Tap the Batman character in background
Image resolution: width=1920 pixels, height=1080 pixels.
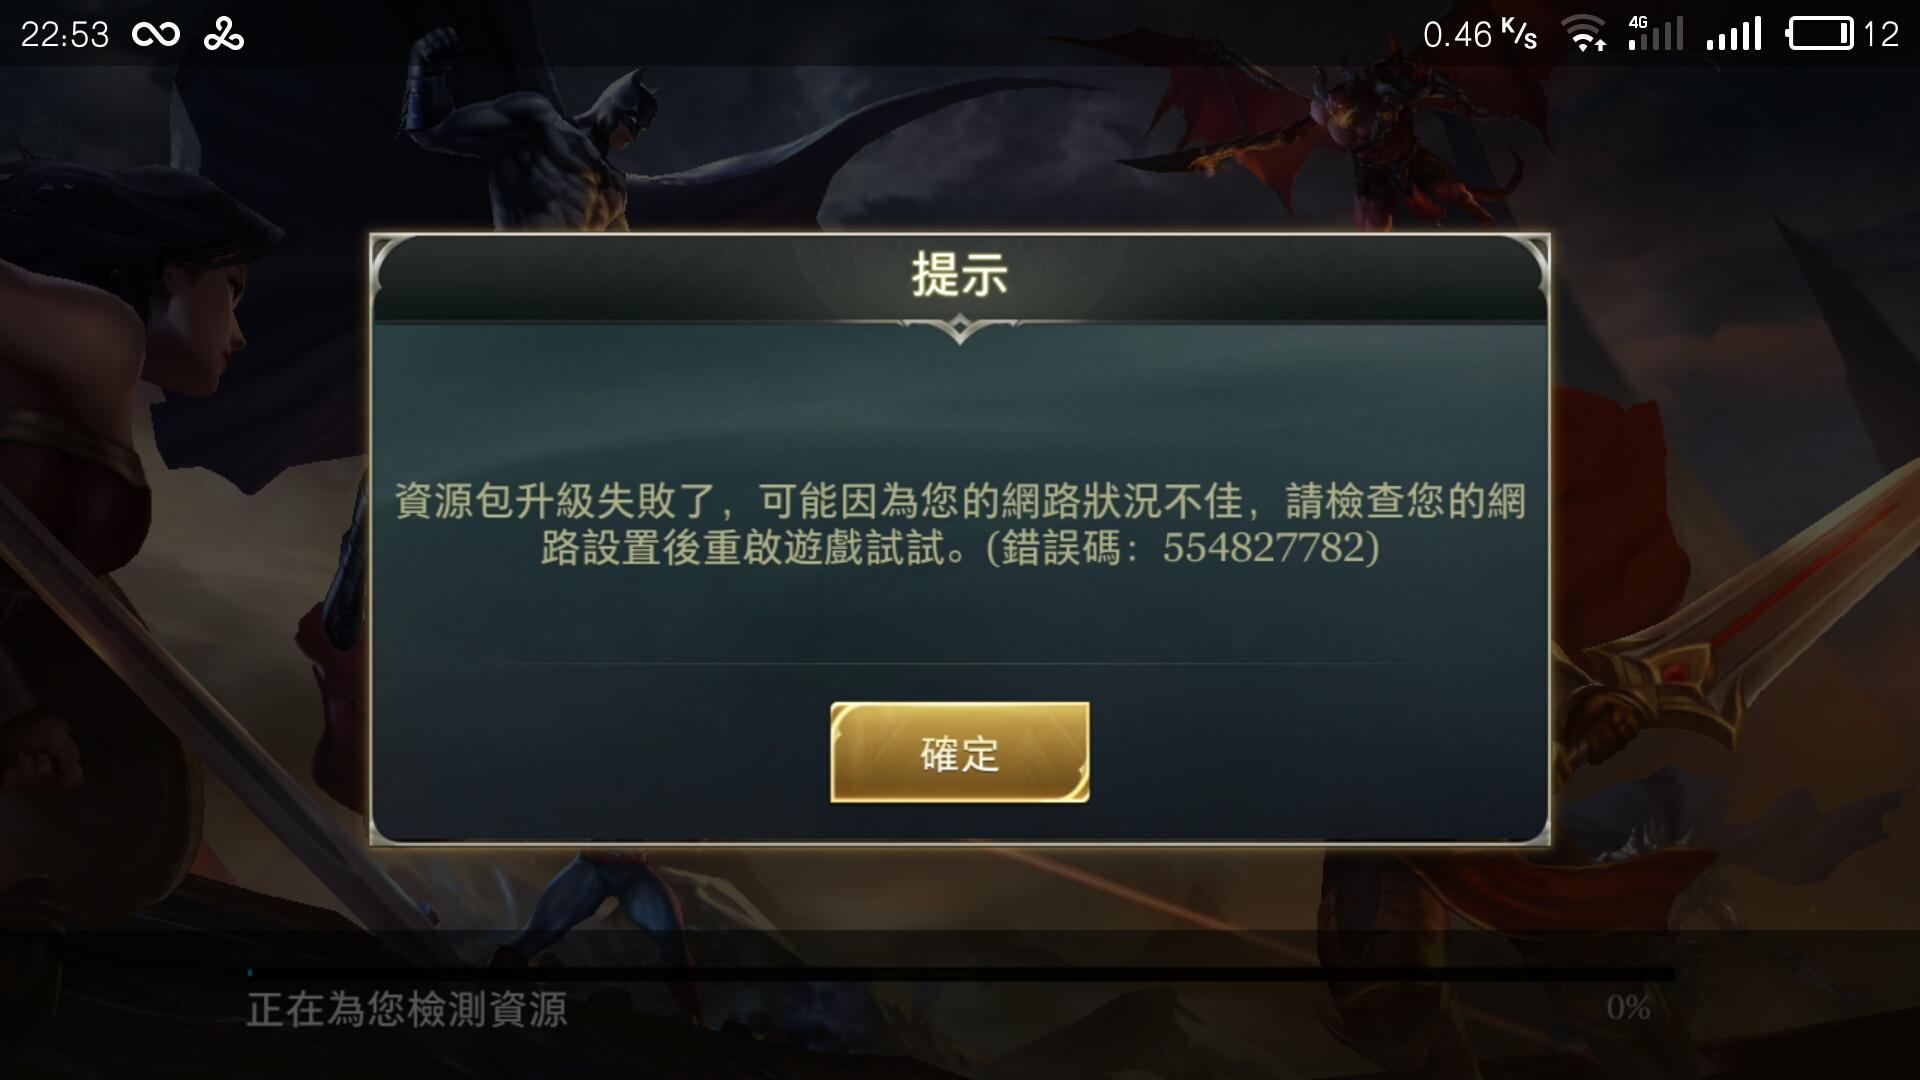pos(560,140)
